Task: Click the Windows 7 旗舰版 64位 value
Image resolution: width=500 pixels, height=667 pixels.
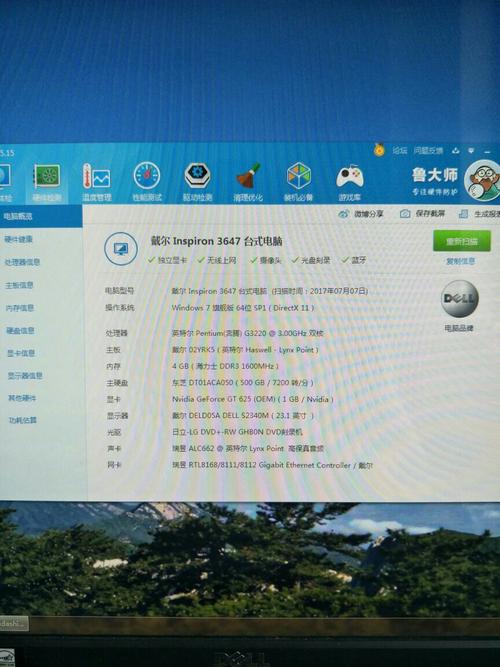Action: point(243,308)
